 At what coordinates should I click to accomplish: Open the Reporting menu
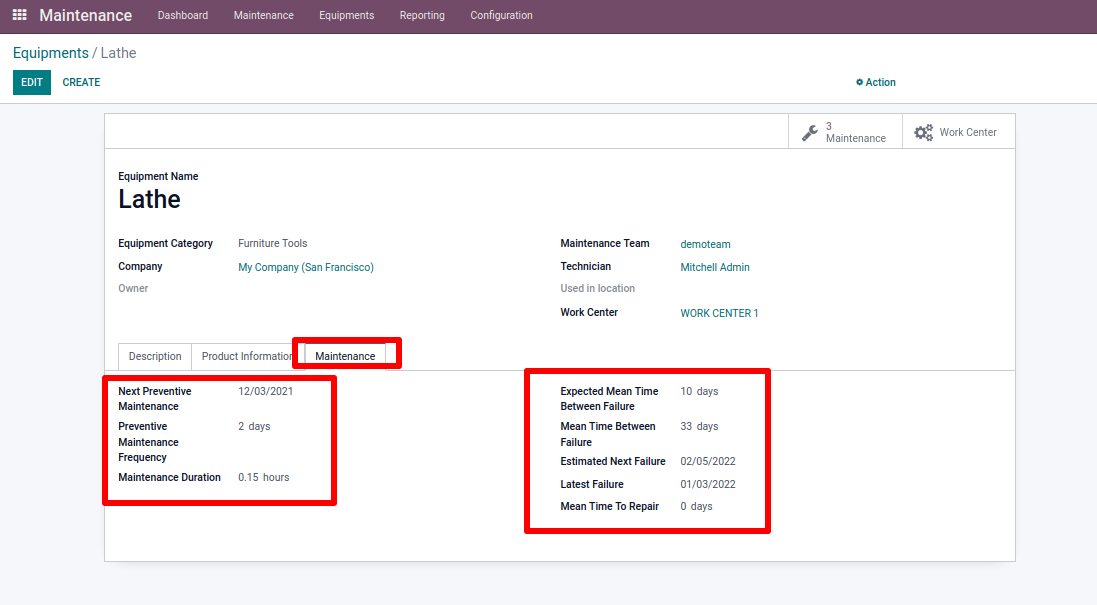(422, 15)
